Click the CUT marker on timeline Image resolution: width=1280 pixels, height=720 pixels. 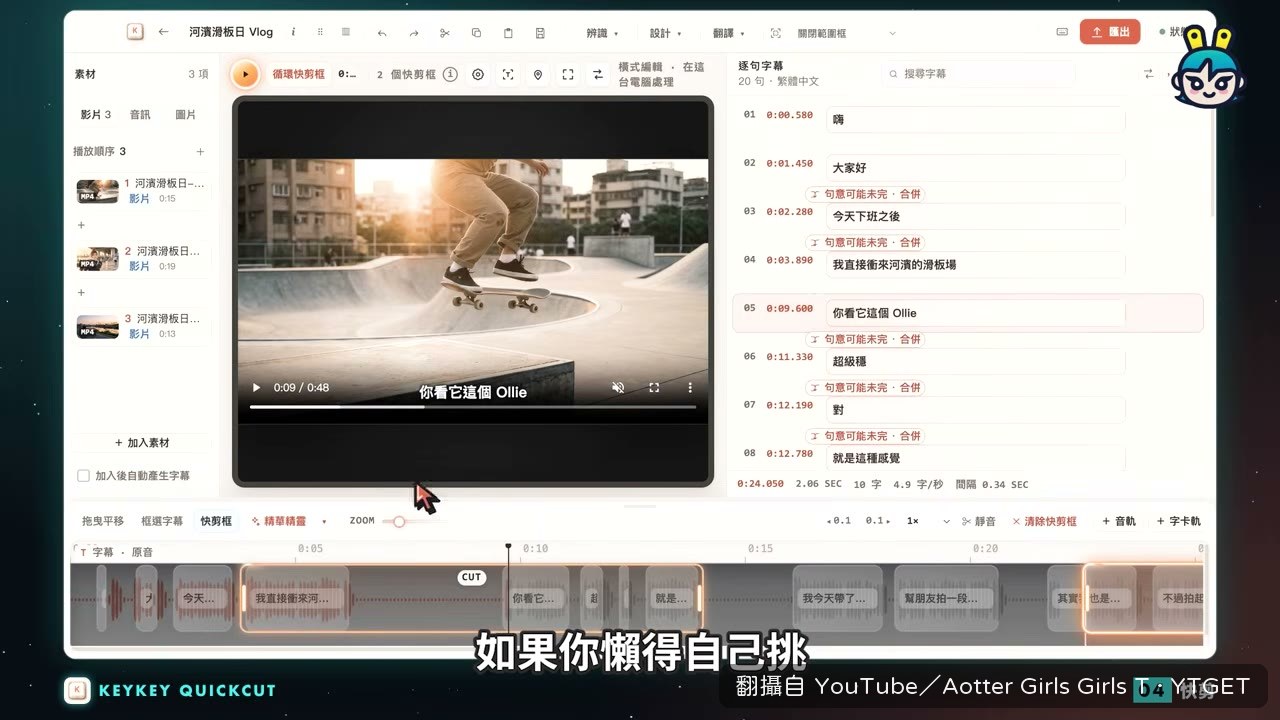(471, 577)
